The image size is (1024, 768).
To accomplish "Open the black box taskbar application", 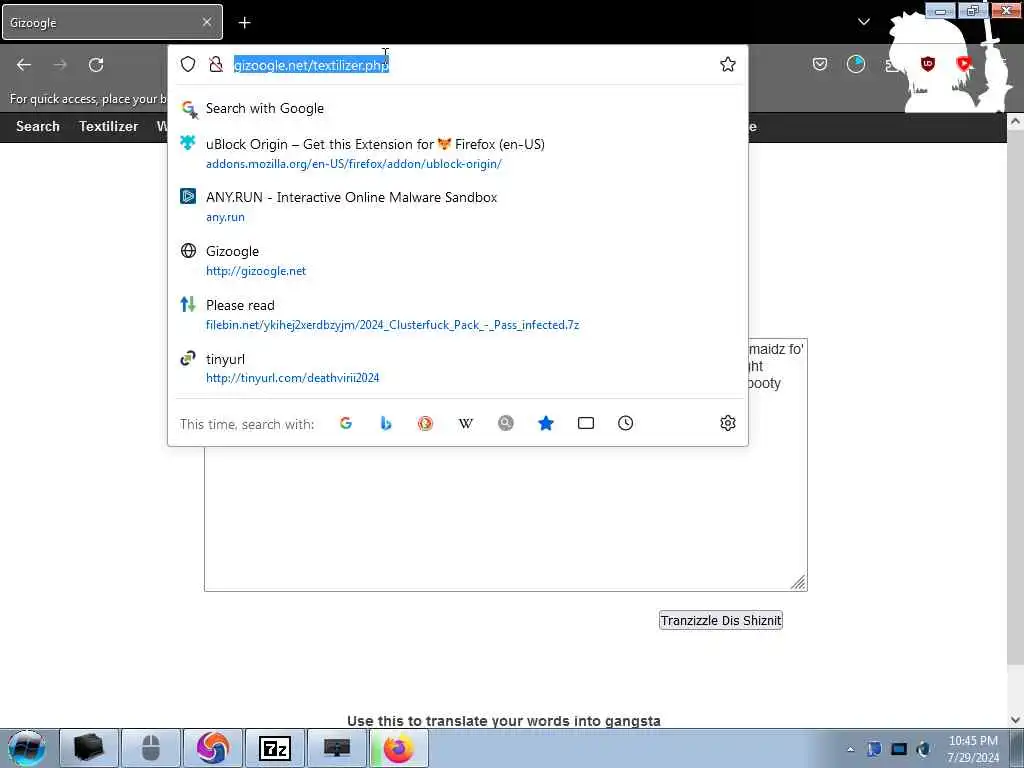I will point(89,748).
